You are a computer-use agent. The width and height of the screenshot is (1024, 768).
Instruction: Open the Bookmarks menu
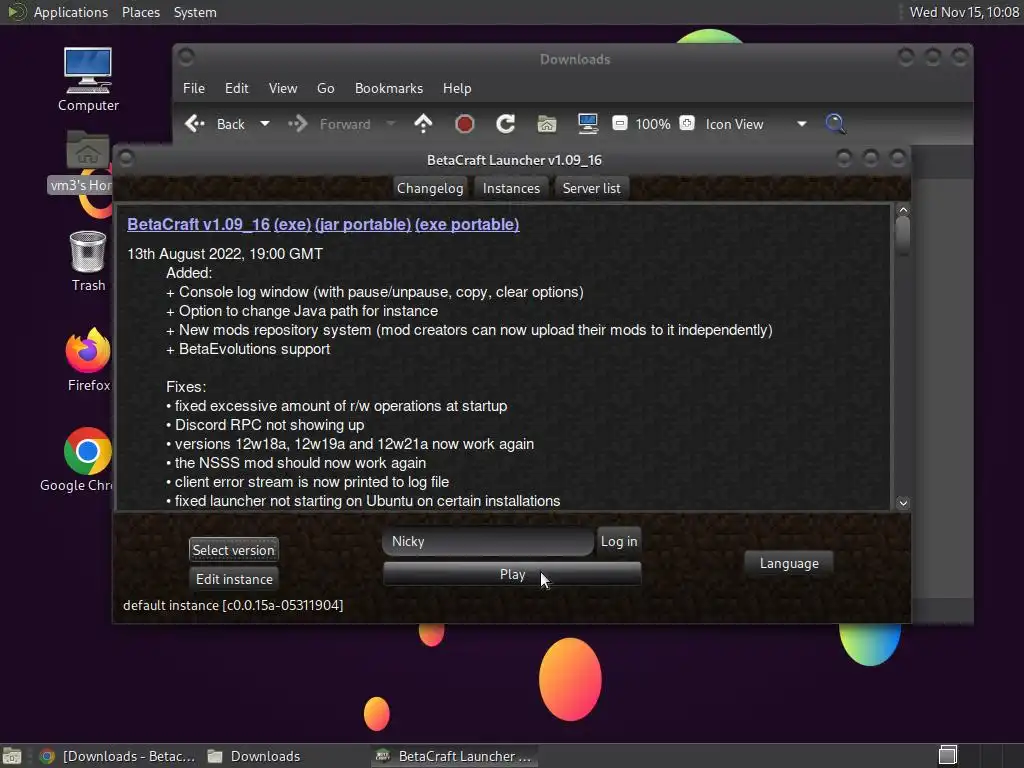(389, 88)
